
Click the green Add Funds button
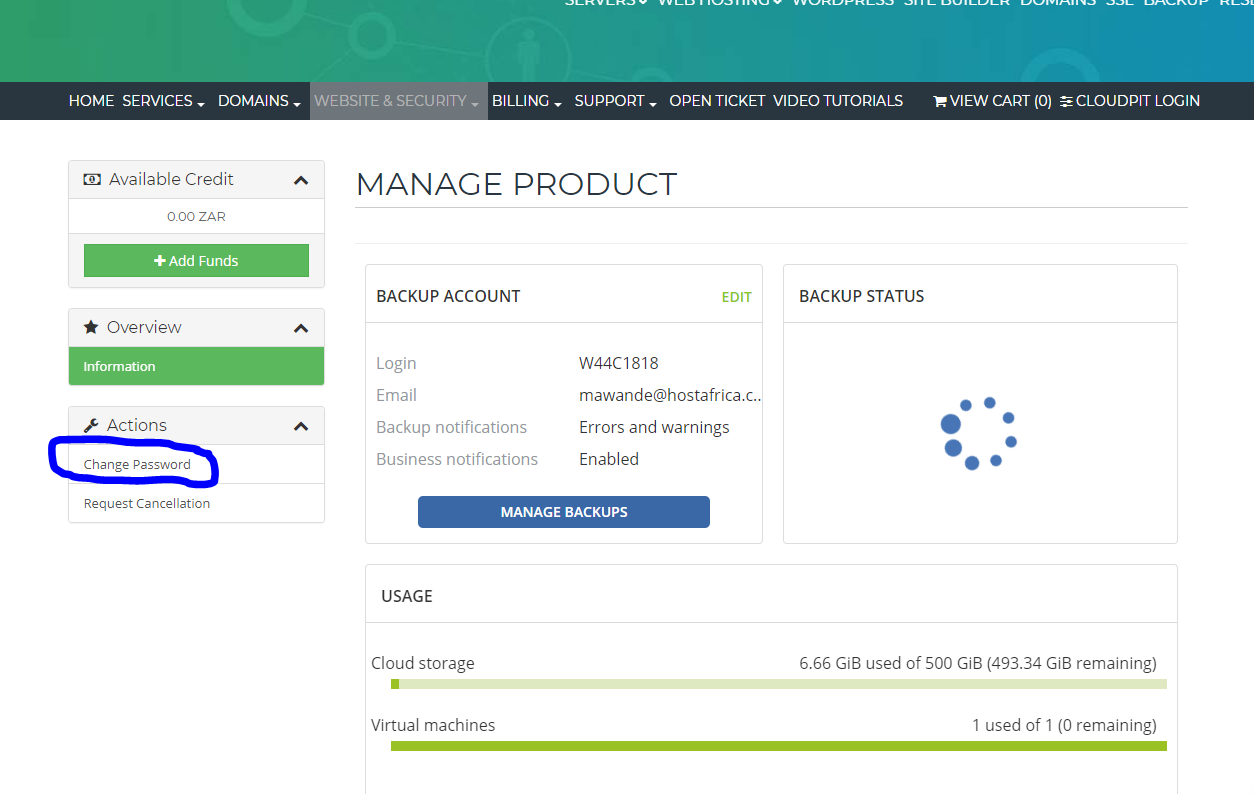(196, 260)
